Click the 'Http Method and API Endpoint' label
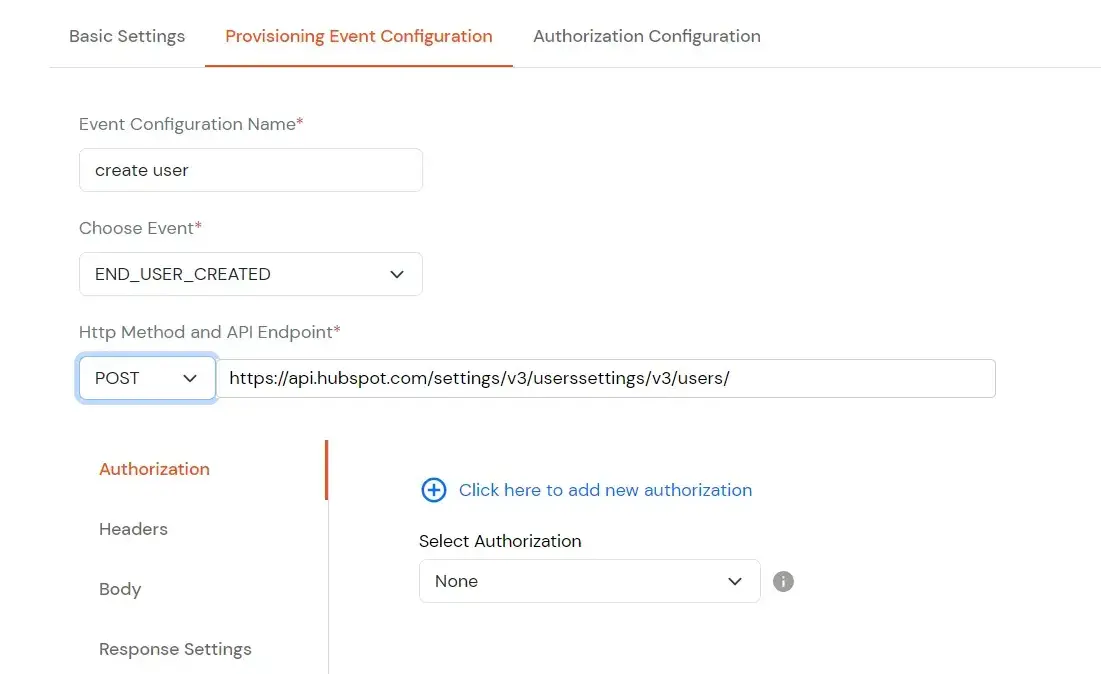The height and width of the screenshot is (674, 1101). (x=209, y=332)
